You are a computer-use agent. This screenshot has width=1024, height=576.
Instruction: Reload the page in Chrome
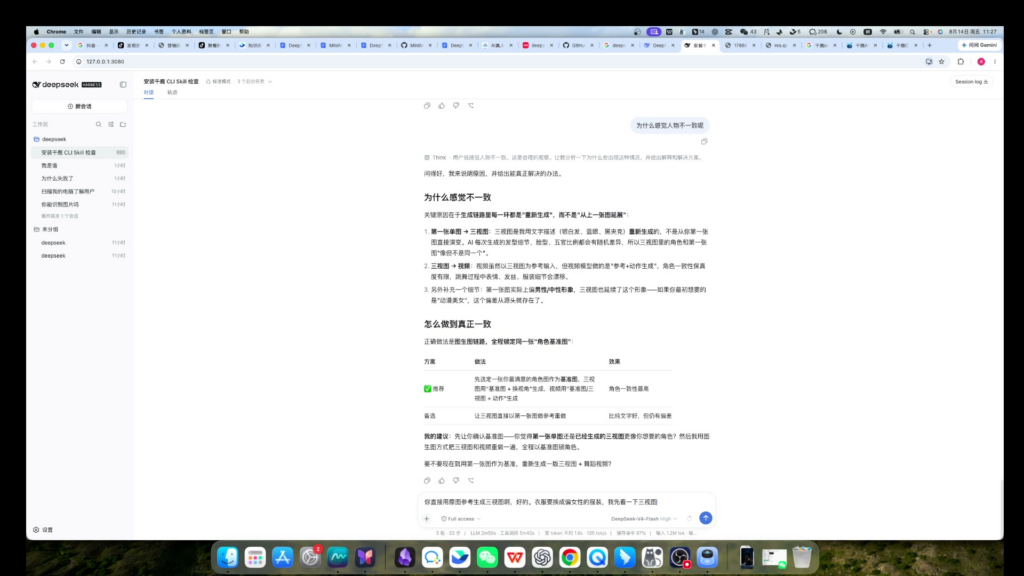click(x=62, y=61)
